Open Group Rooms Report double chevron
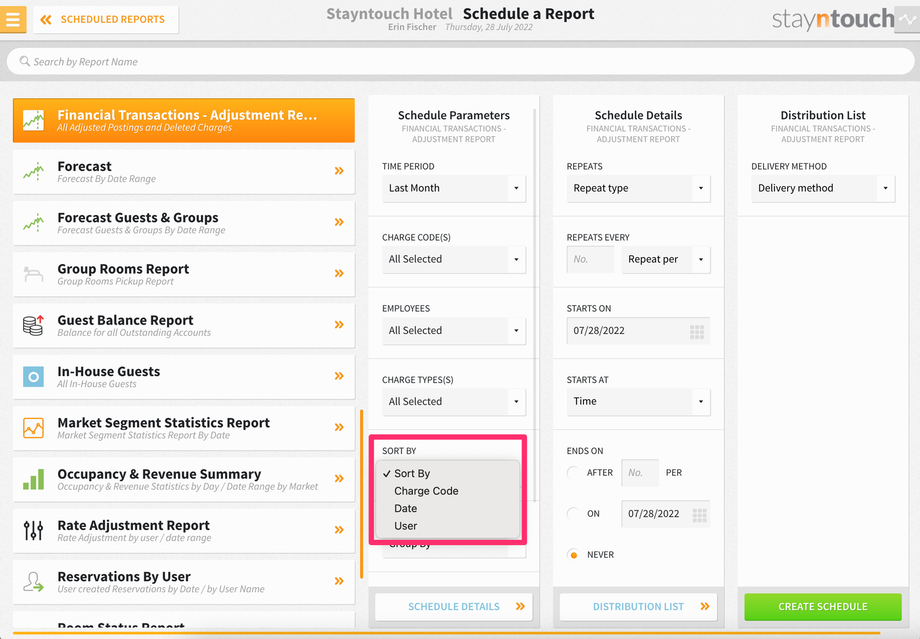 coord(339,273)
